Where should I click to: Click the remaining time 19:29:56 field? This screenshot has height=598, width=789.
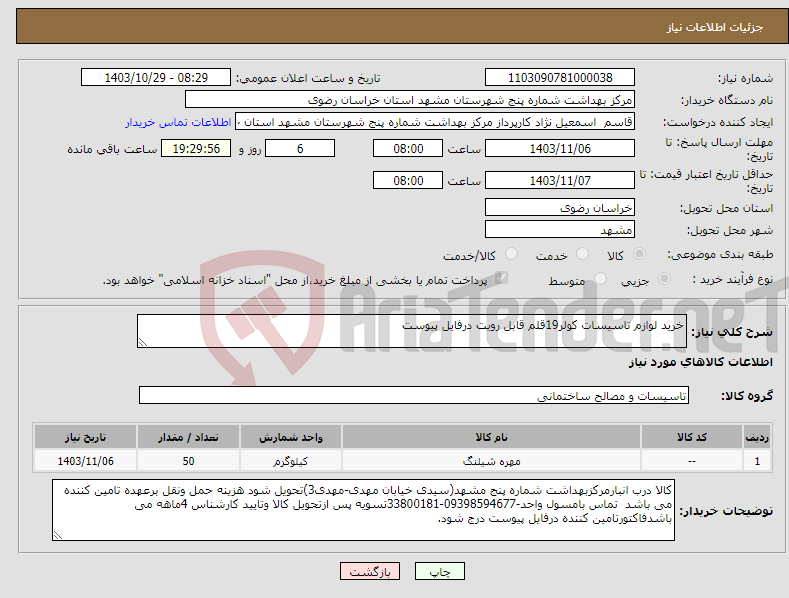click(x=196, y=148)
